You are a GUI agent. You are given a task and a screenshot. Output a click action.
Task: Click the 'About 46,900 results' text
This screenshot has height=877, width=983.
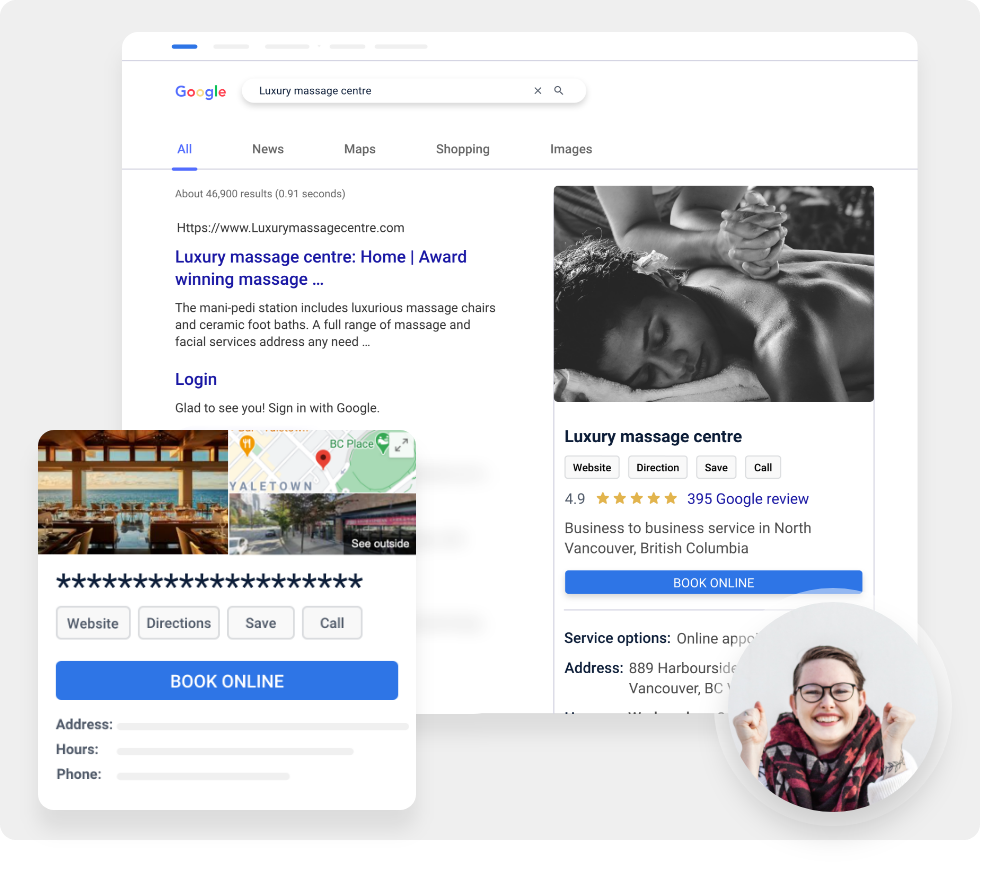(260, 194)
